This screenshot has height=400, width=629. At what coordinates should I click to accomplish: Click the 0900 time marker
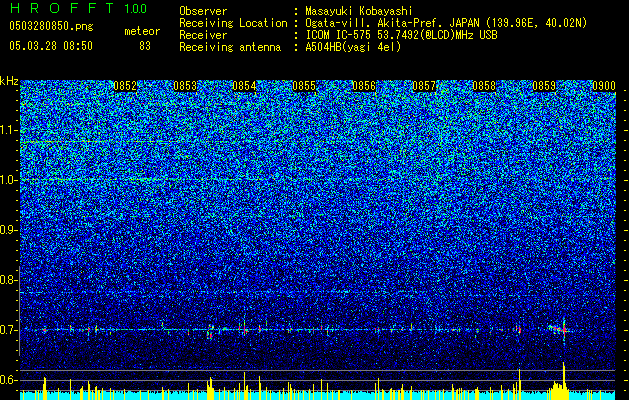604,86
